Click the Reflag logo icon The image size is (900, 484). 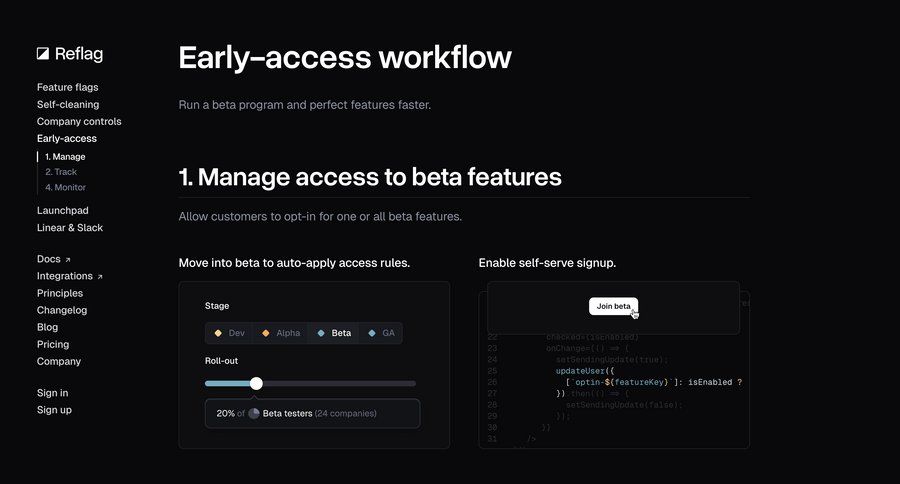coord(43,54)
